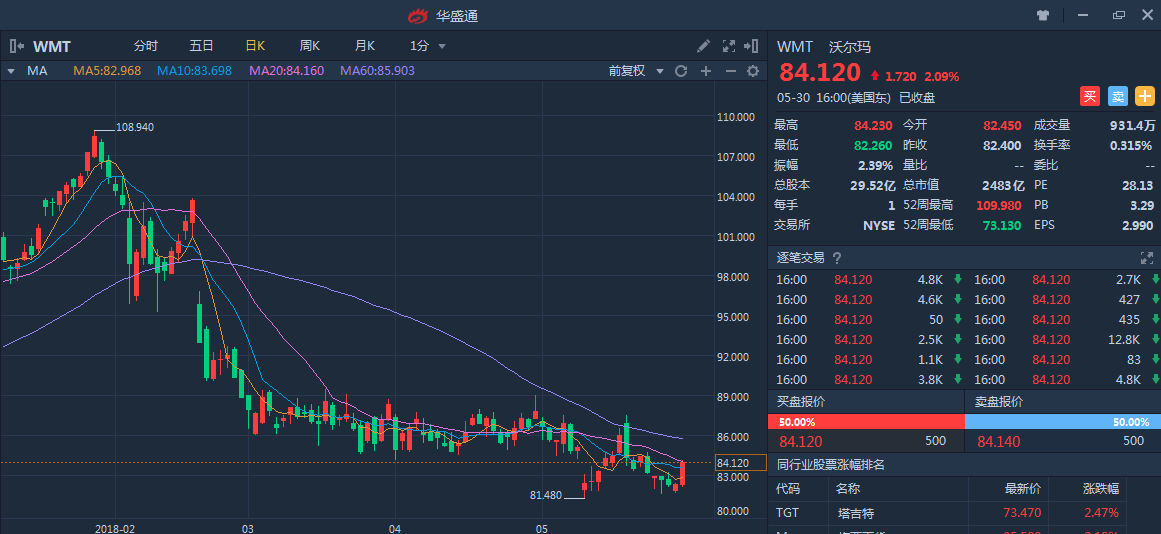Image resolution: width=1161 pixels, height=534 pixels.
Task: Zoom out chart with minus icon
Action: [730, 71]
